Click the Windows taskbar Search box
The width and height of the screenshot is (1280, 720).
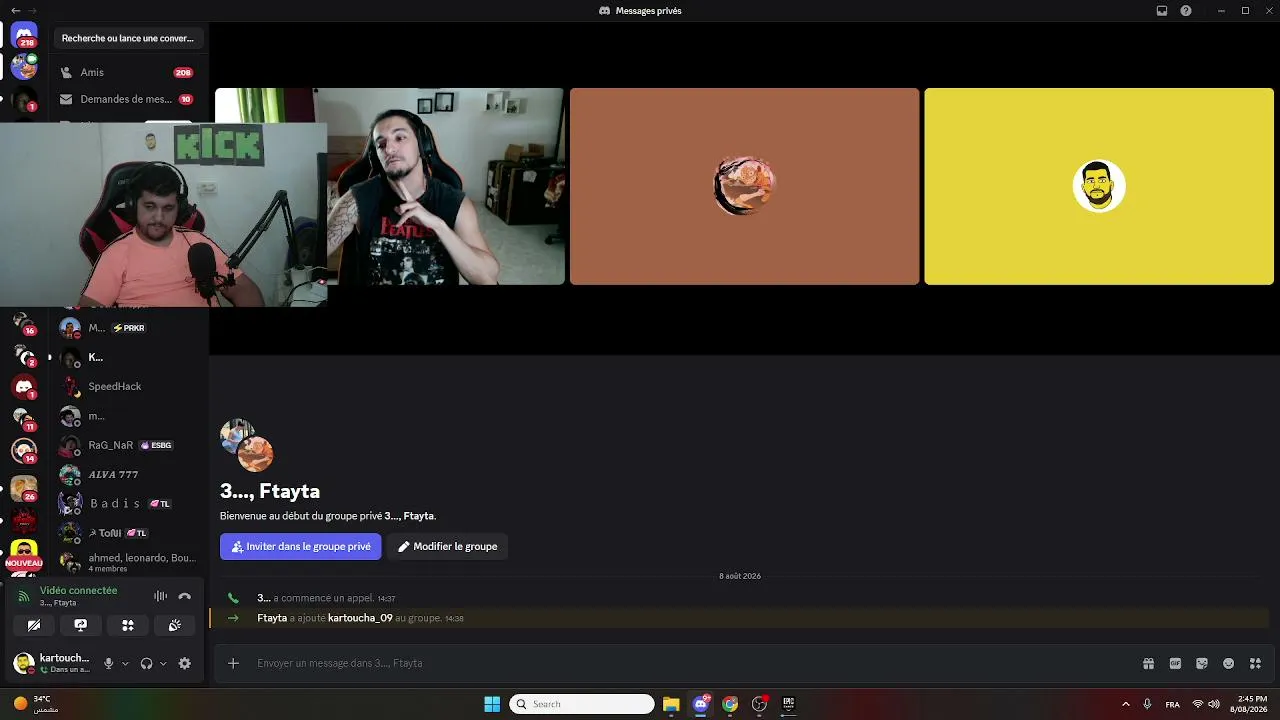582,704
